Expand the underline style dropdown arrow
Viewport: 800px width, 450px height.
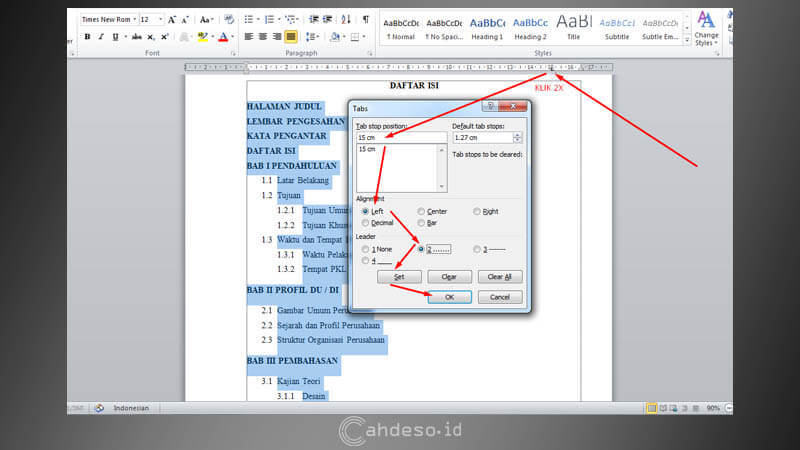click(125, 37)
